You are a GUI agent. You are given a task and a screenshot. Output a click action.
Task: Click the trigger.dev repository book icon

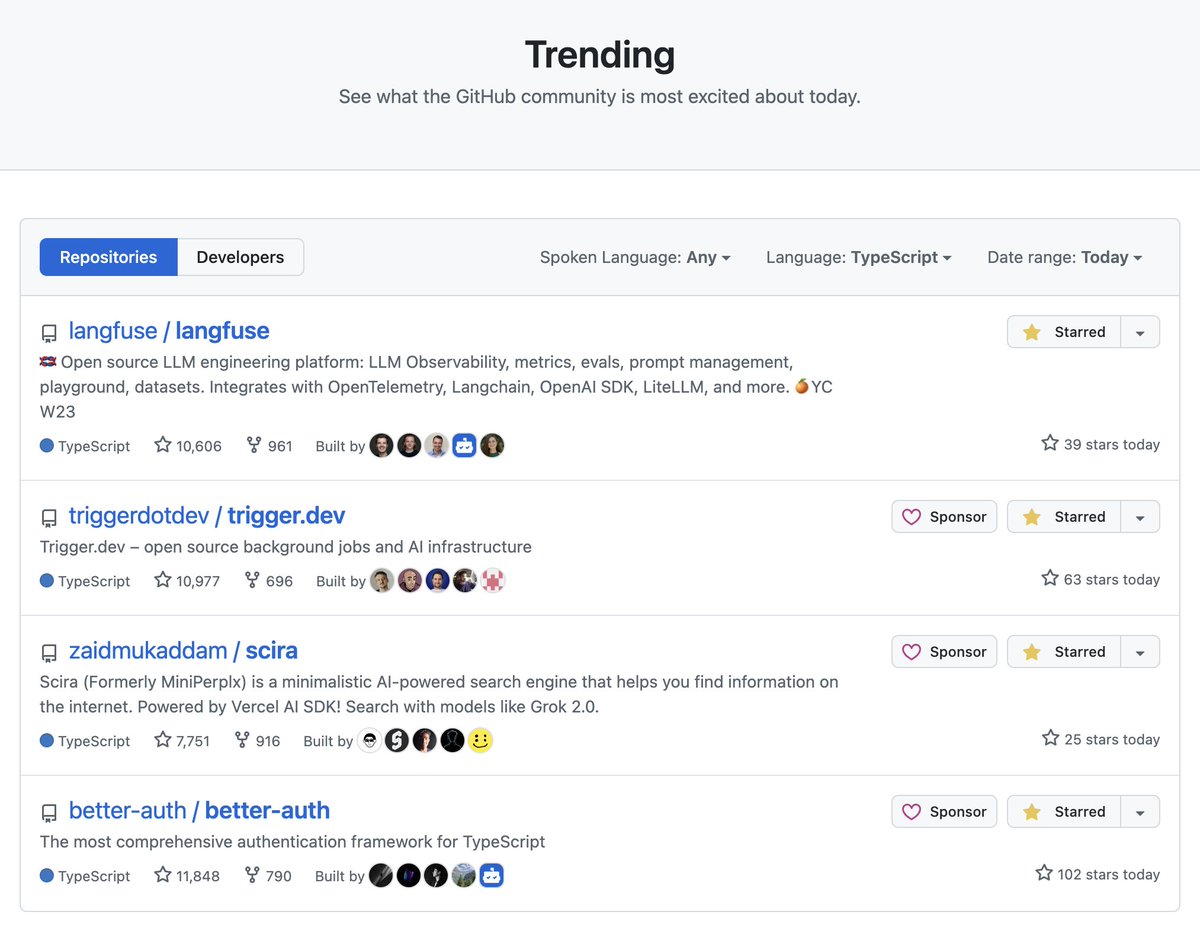49,518
